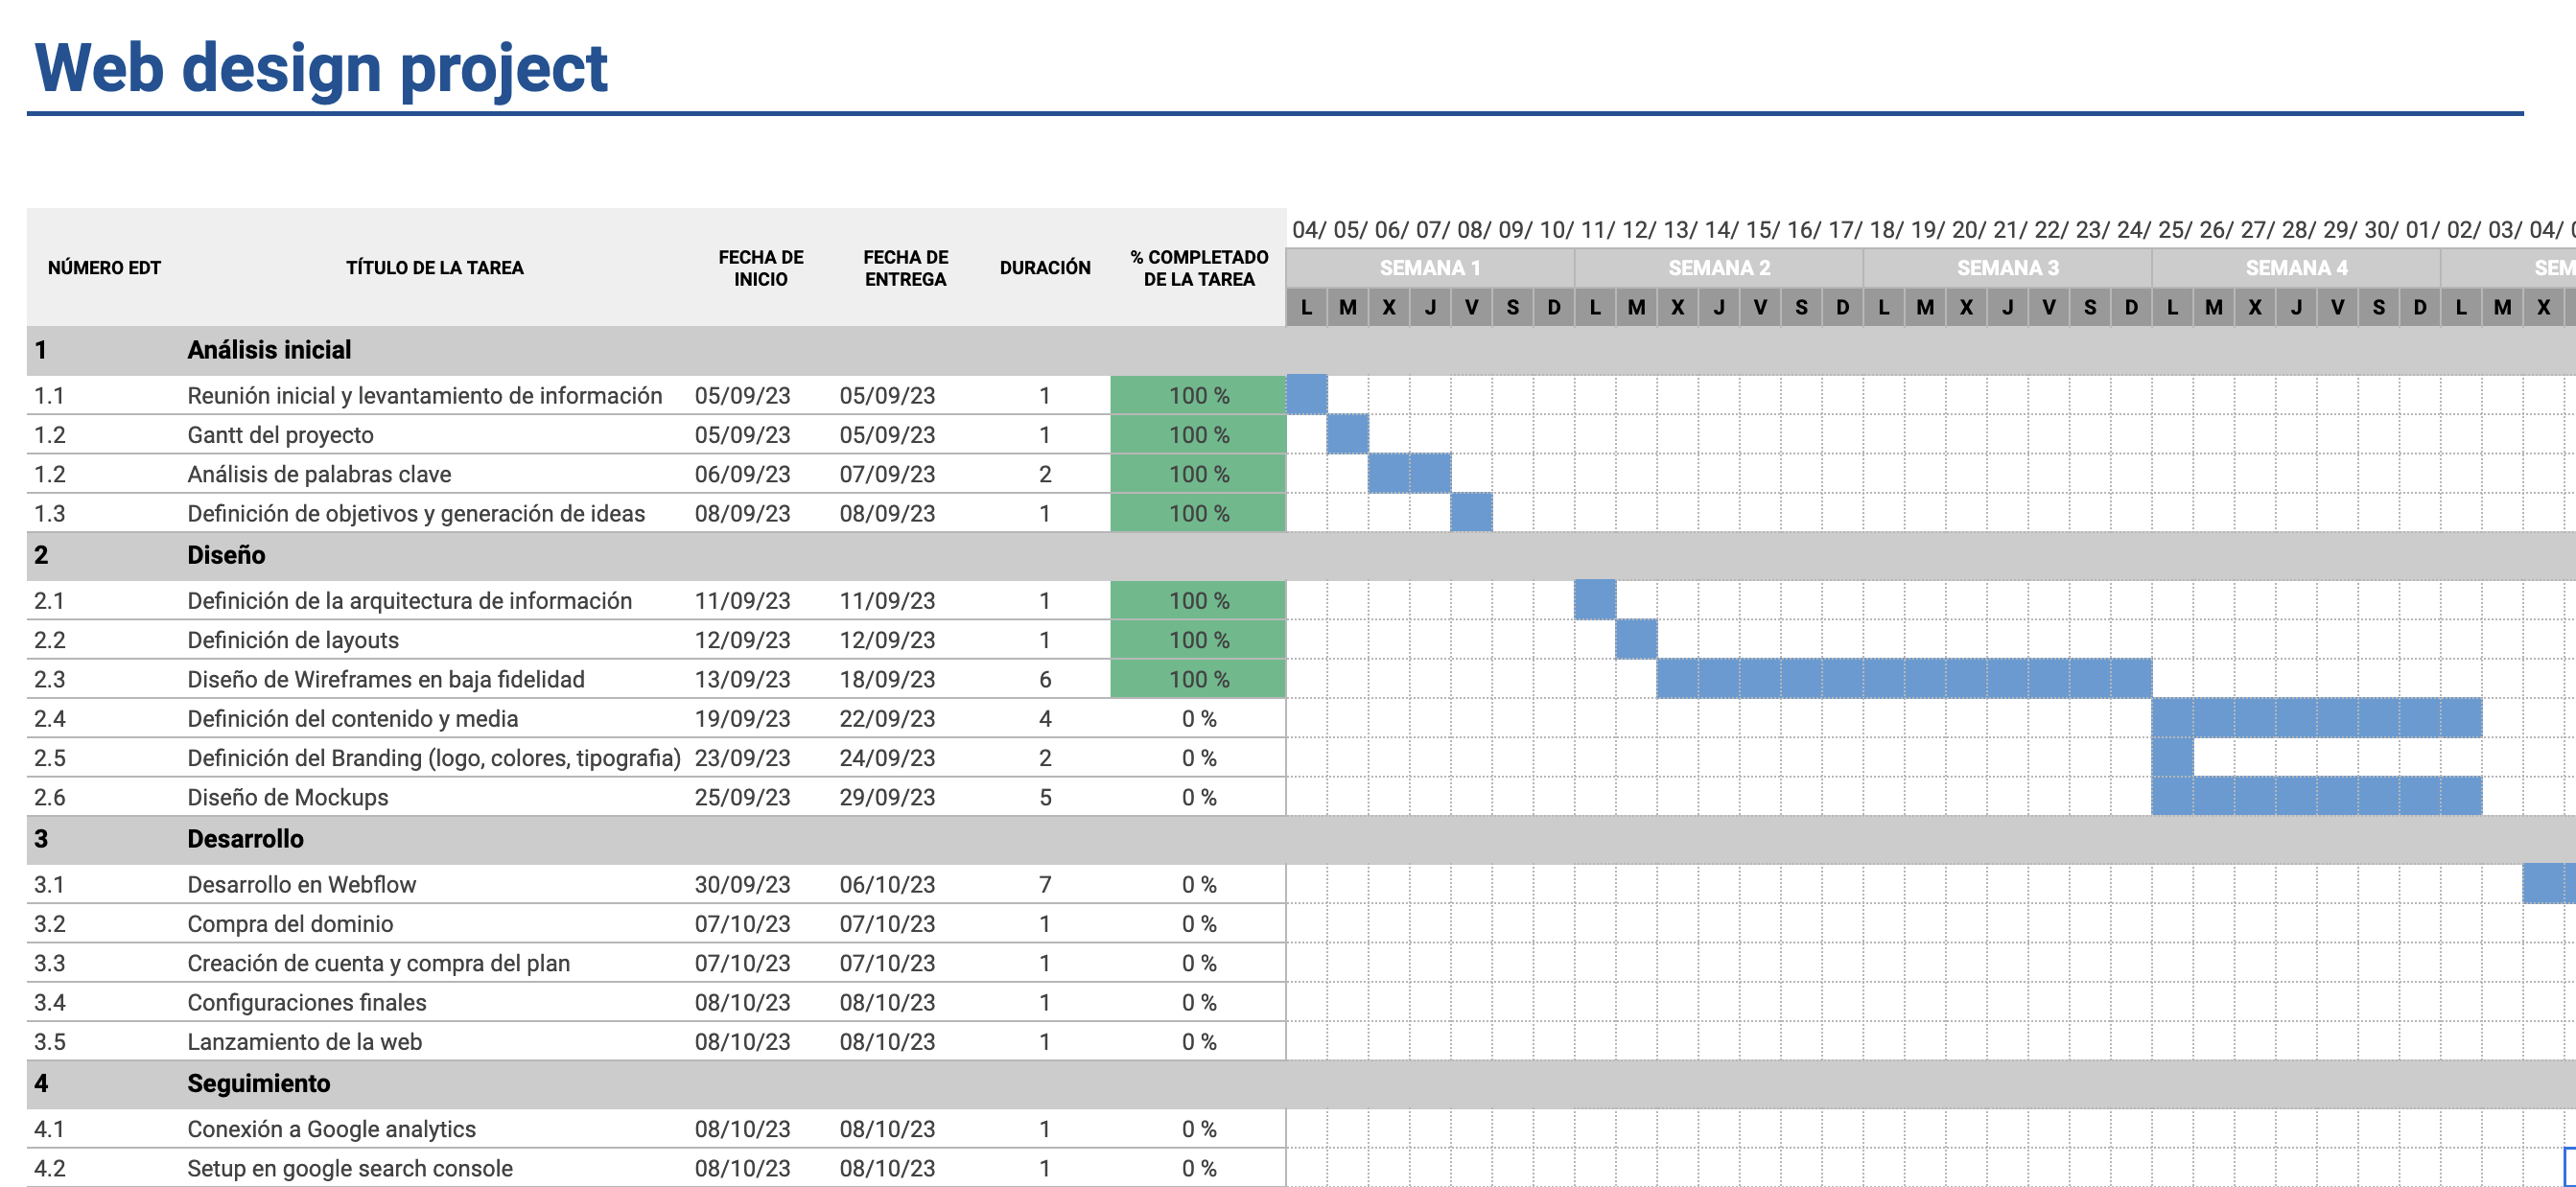
Task: Click the 'Compra del dominio' task cell
Action: click(290, 924)
